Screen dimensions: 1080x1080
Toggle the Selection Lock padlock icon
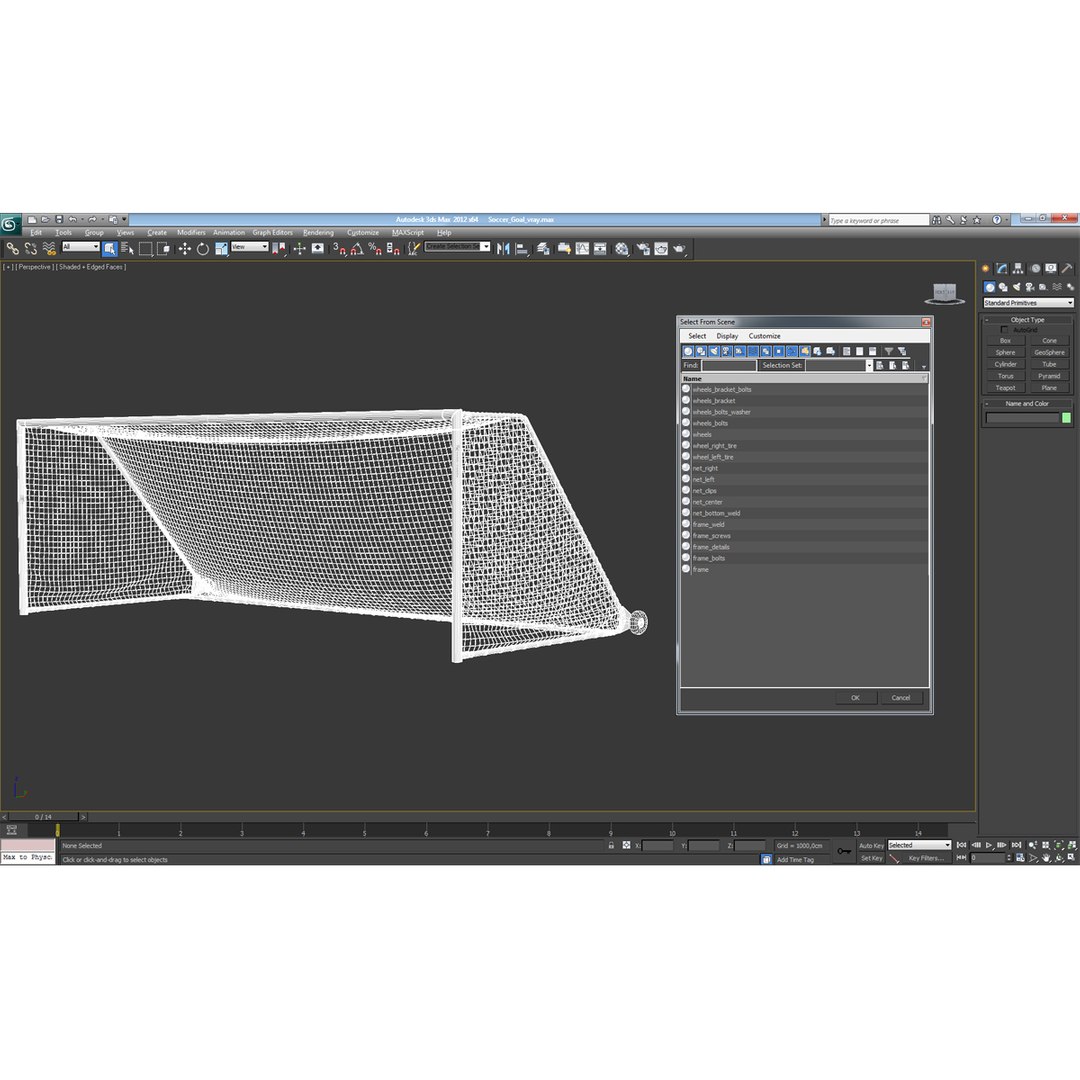(x=611, y=845)
